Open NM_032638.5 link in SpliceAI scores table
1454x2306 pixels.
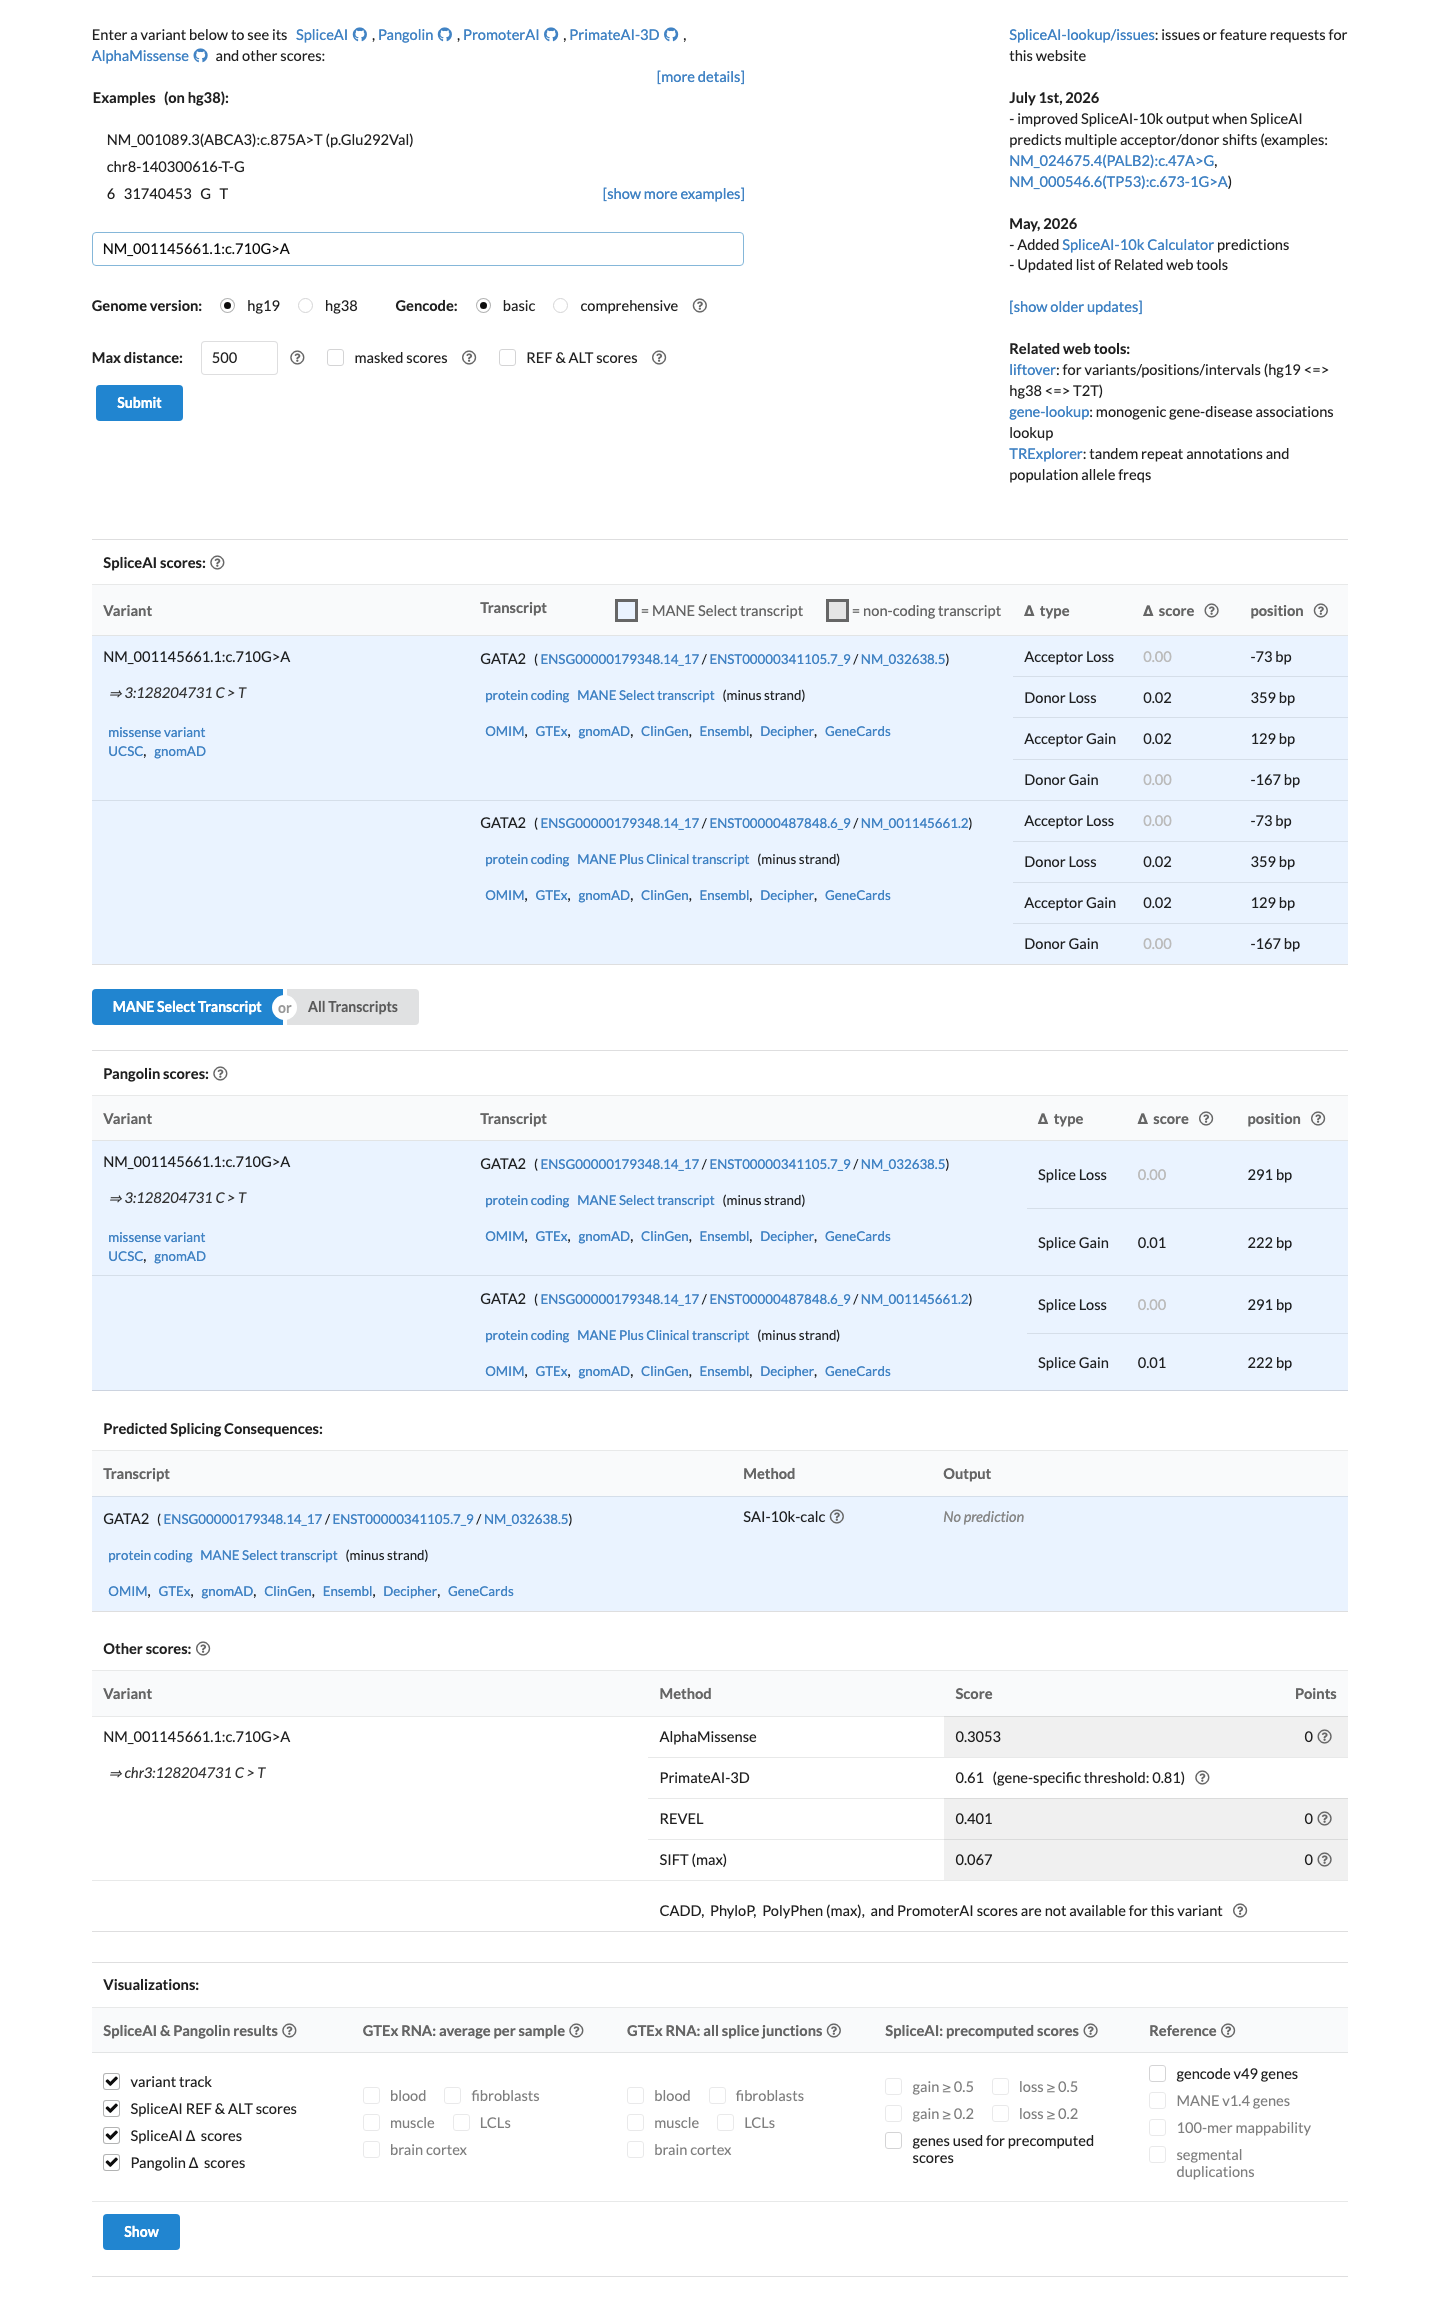click(x=903, y=660)
